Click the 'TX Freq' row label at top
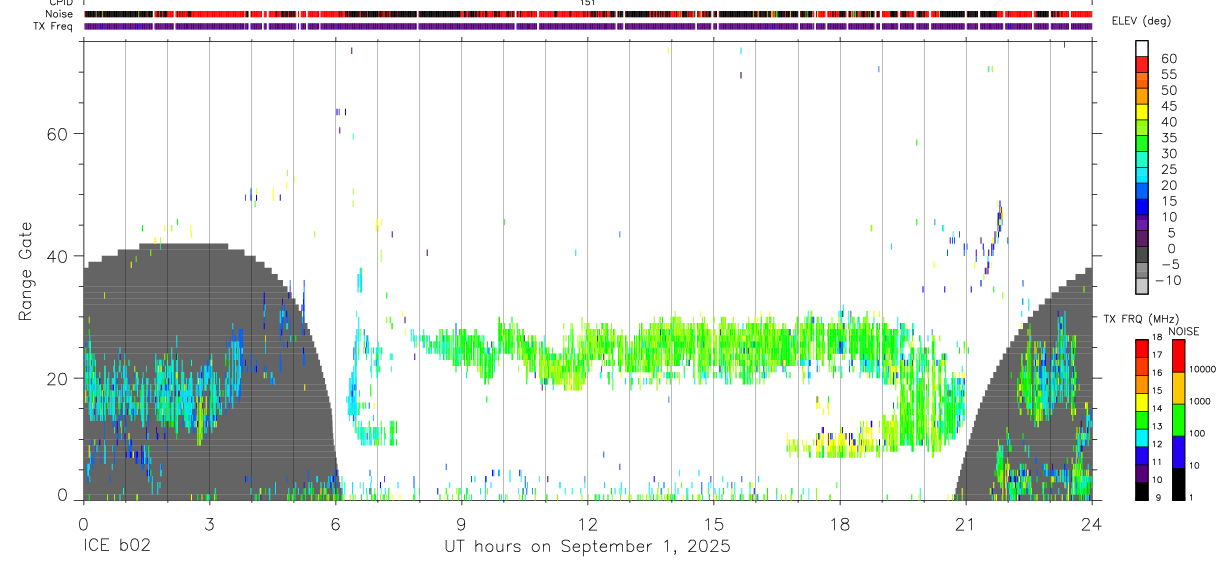Viewport: 1228px width, 567px height. 54,26
